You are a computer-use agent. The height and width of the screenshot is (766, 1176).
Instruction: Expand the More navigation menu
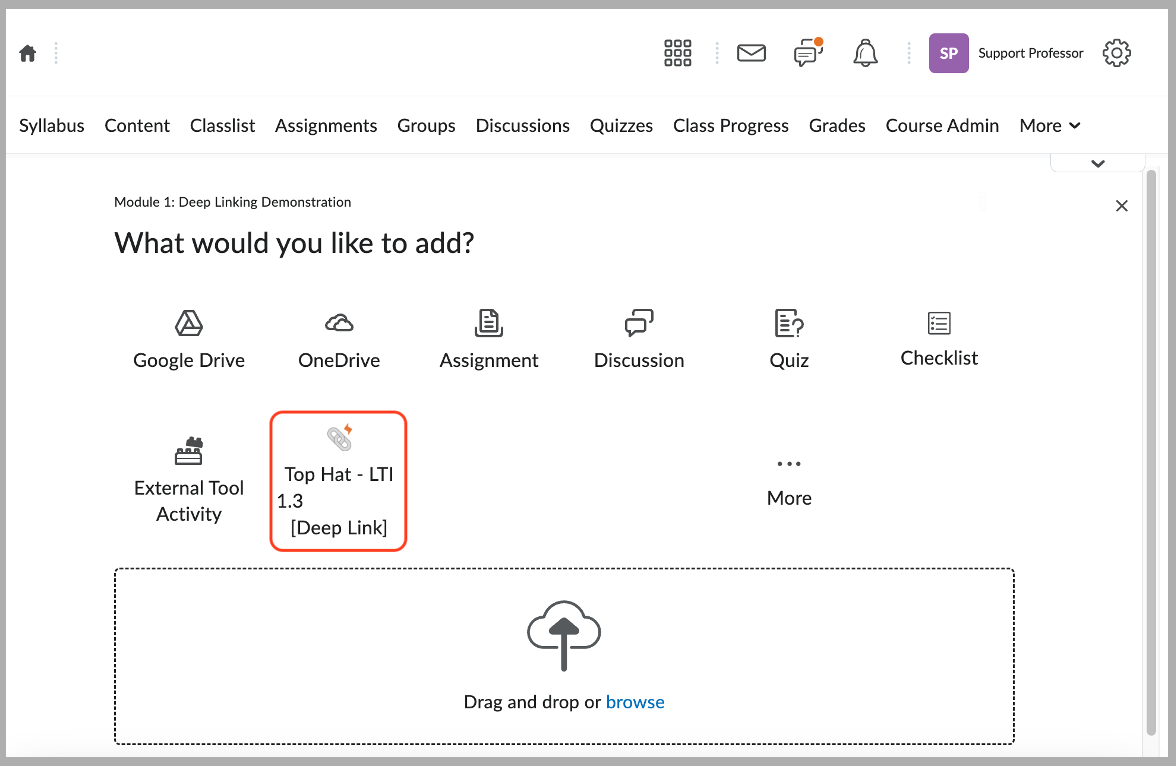(x=1049, y=125)
